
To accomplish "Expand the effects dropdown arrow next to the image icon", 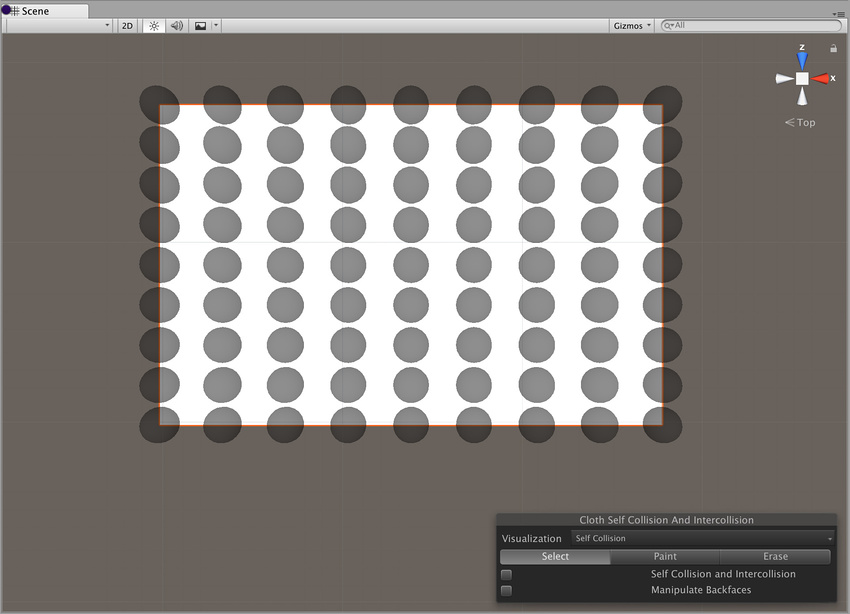I will pyautogui.click(x=214, y=25).
